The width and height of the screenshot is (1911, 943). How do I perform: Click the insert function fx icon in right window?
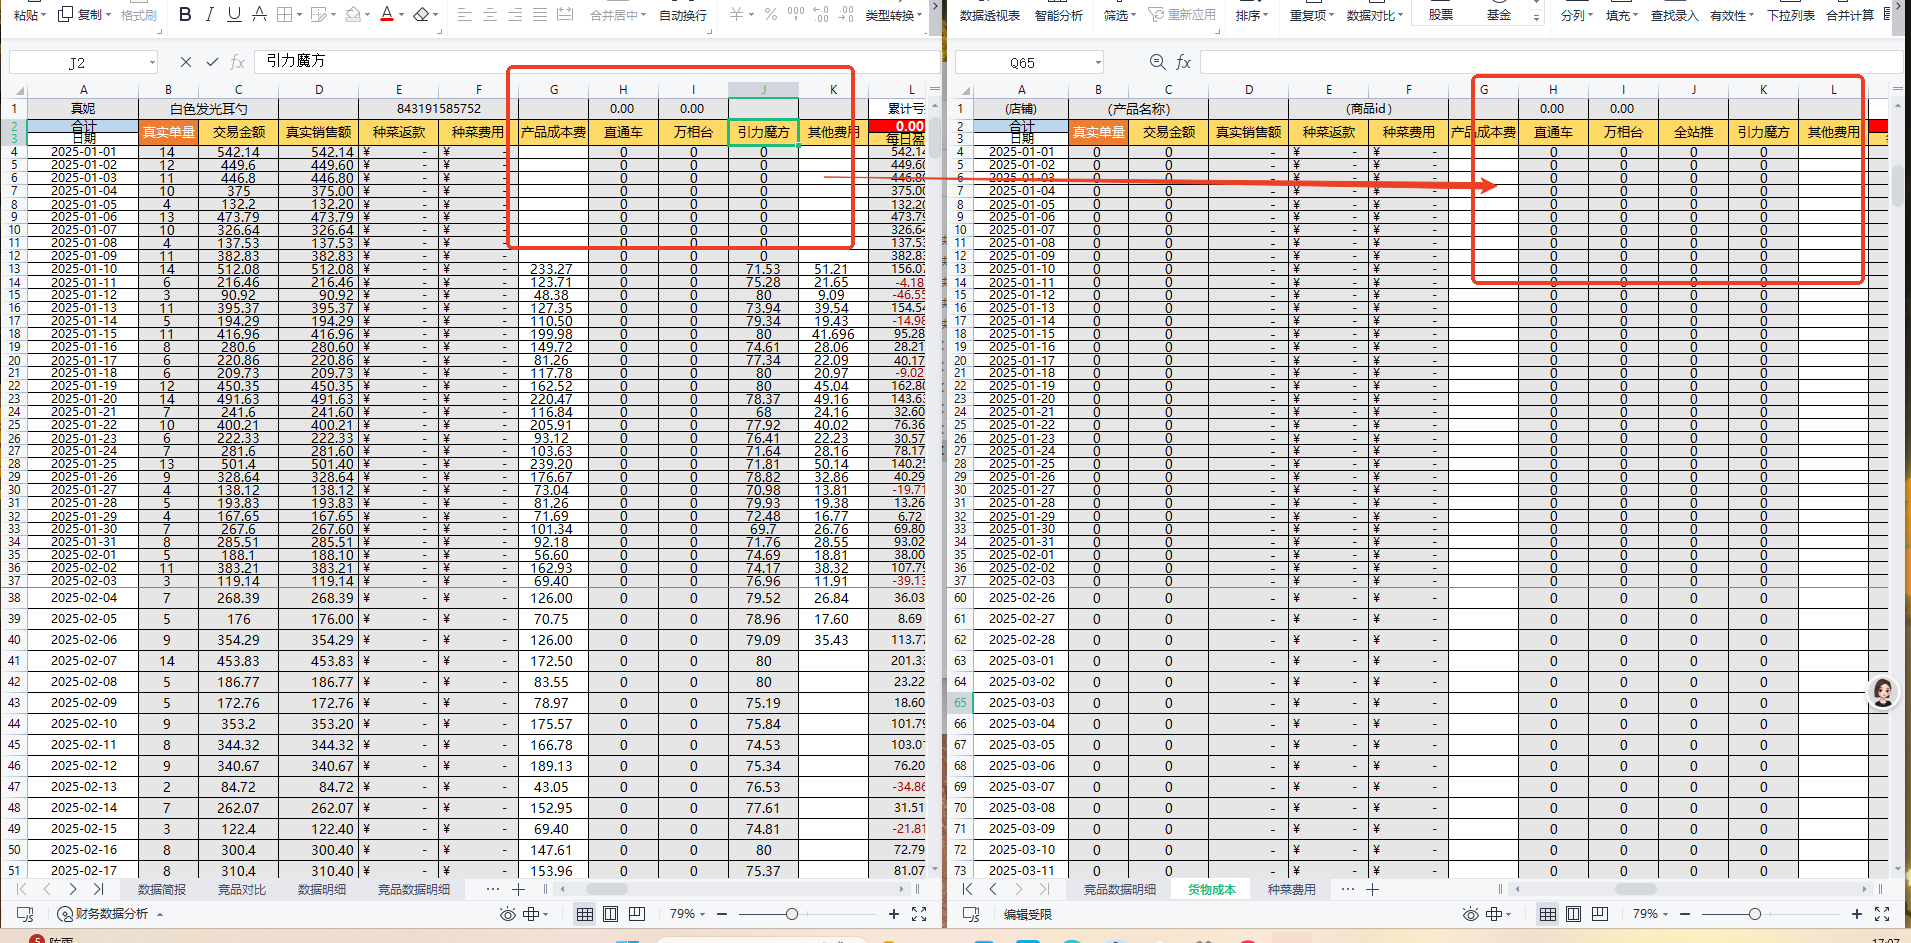tap(1184, 62)
